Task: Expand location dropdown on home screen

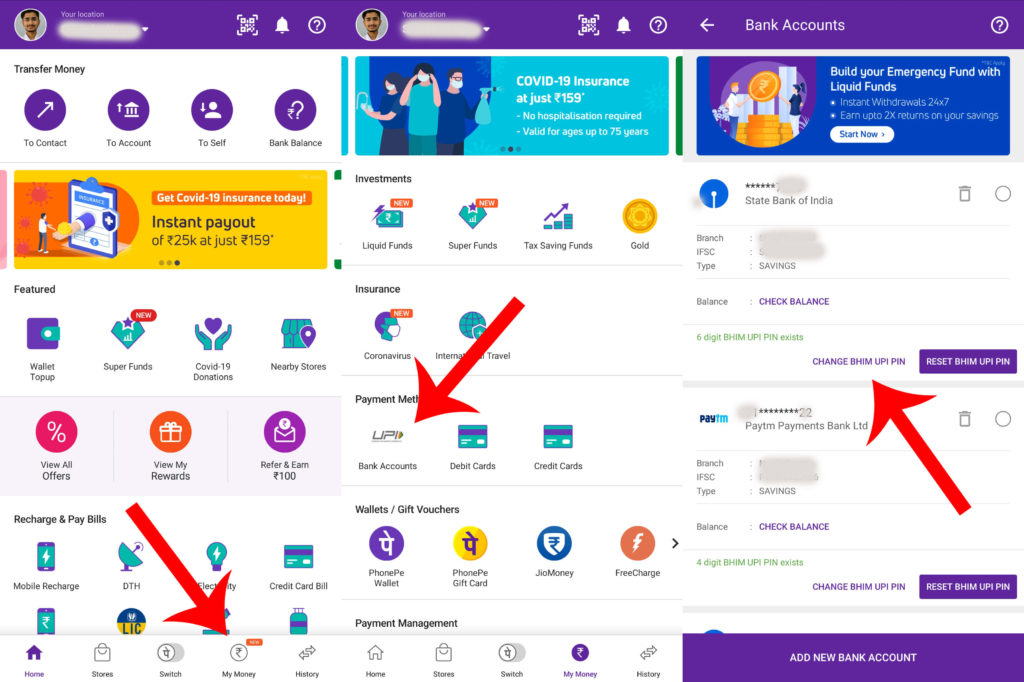Action: [145, 29]
